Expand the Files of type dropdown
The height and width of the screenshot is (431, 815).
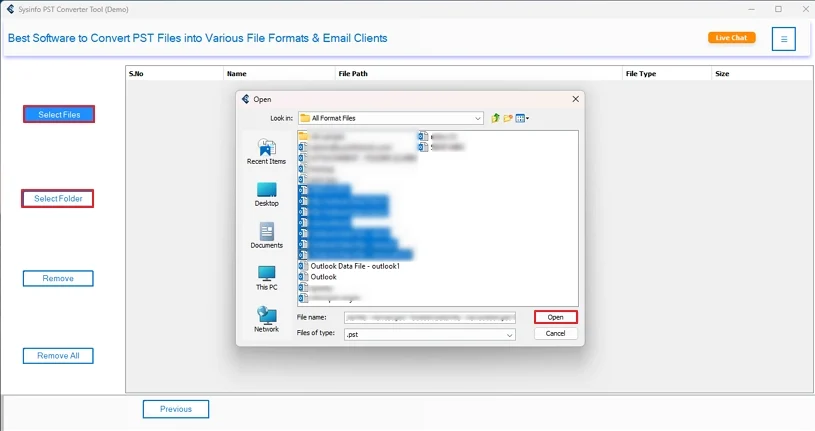(509, 335)
